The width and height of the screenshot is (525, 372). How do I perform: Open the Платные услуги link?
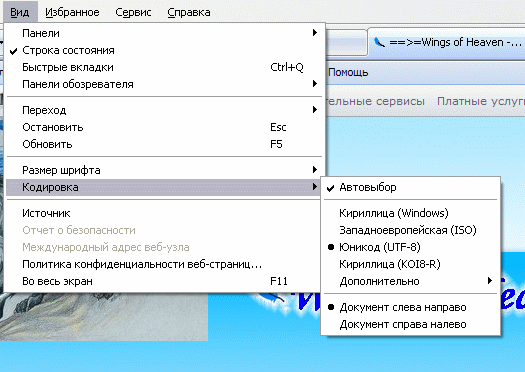(481, 101)
